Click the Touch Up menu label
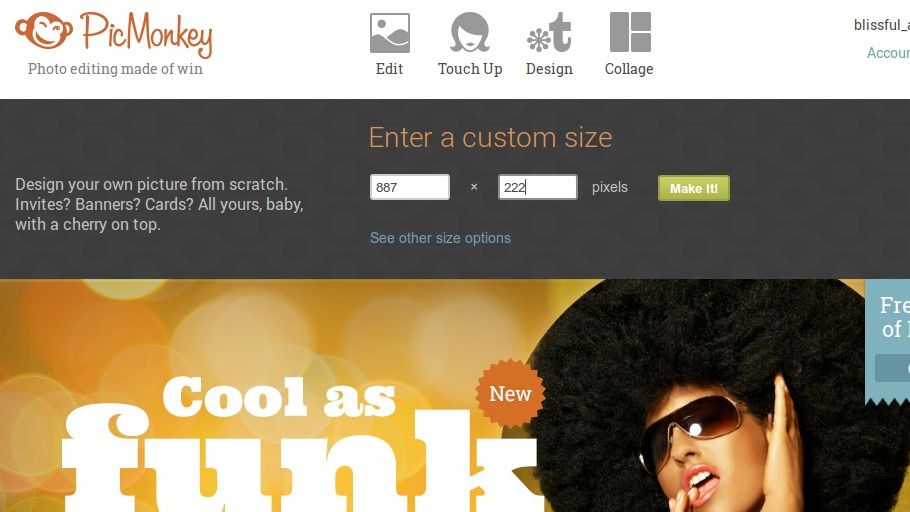The width and height of the screenshot is (910, 512). (x=470, y=69)
